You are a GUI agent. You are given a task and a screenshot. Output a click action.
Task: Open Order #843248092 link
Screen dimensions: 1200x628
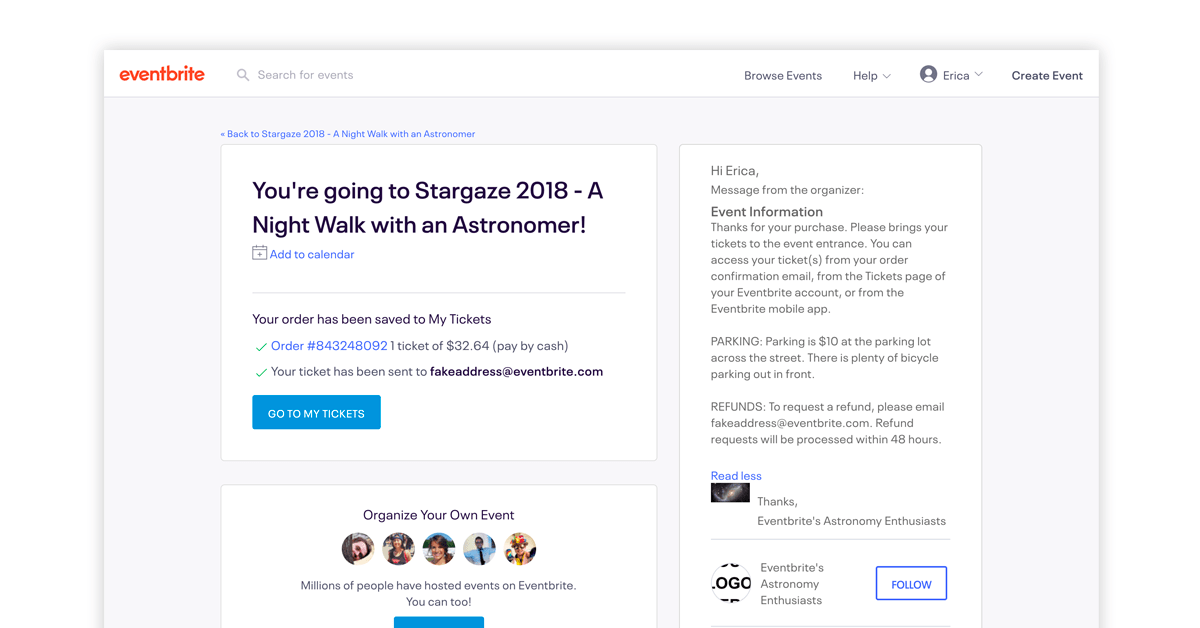329,346
